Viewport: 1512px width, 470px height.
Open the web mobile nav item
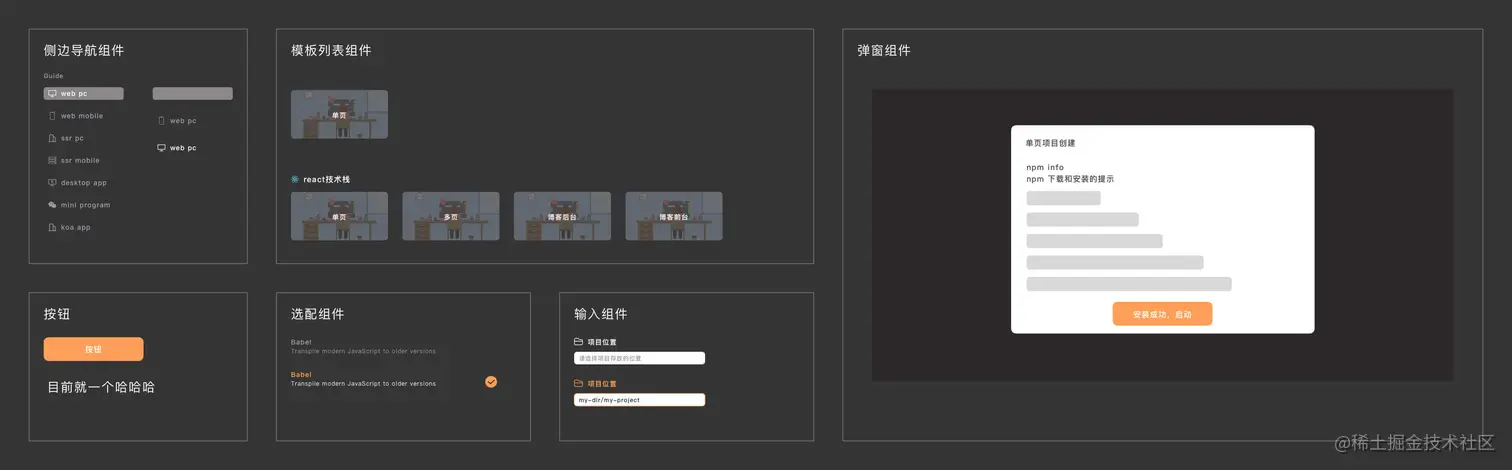(75, 116)
